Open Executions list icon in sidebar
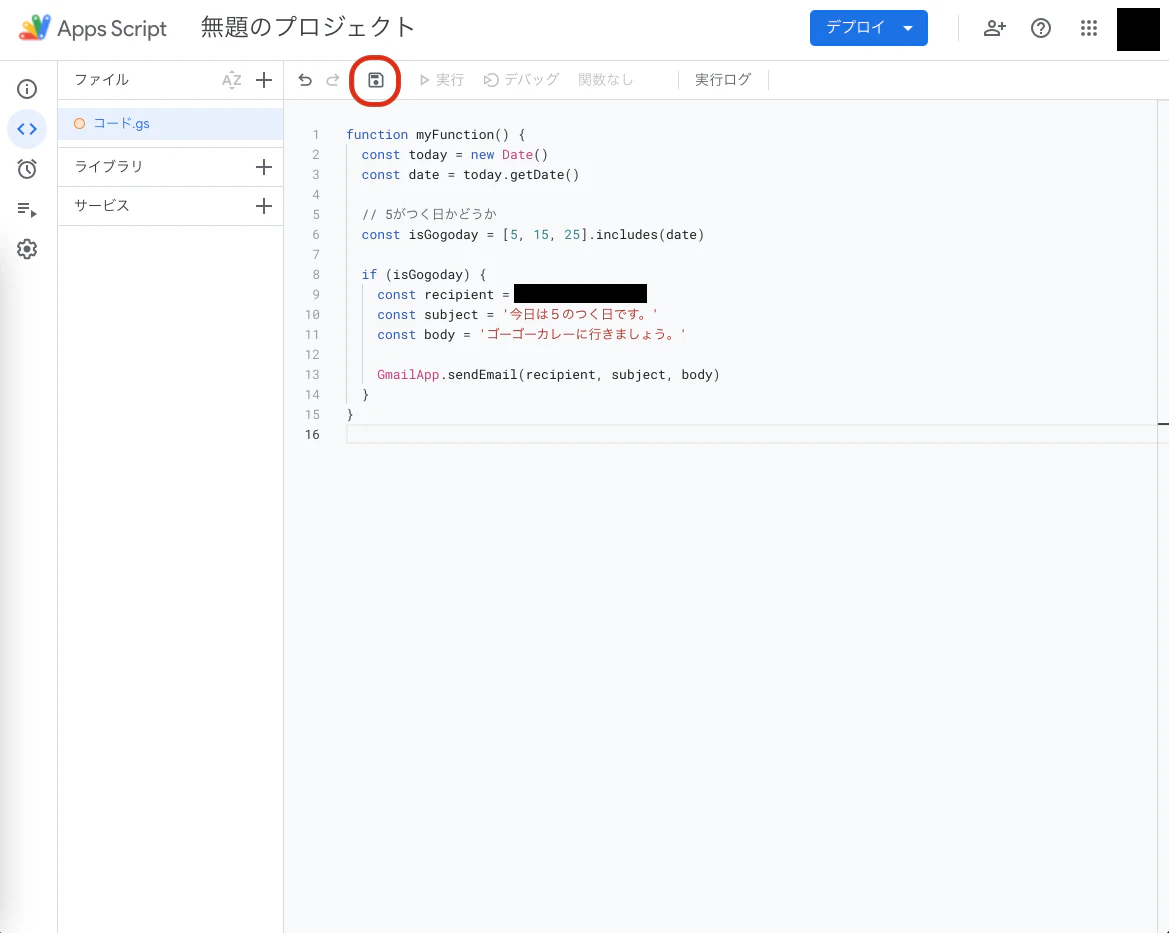1169x933 pixels. click(x=27, y=210)
